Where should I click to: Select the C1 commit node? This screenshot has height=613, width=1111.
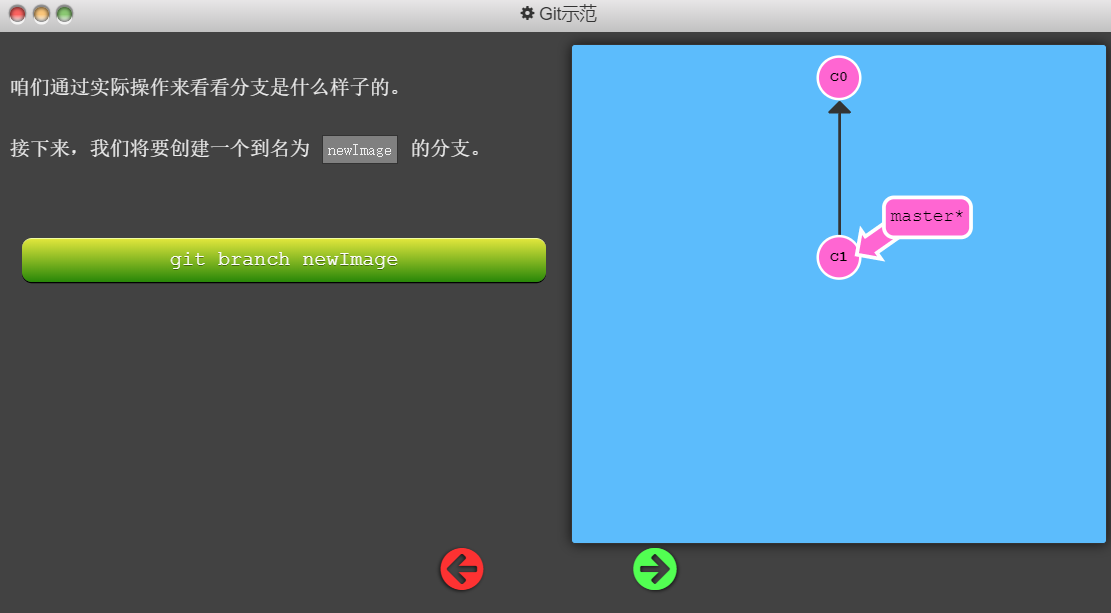pos(838,257)
